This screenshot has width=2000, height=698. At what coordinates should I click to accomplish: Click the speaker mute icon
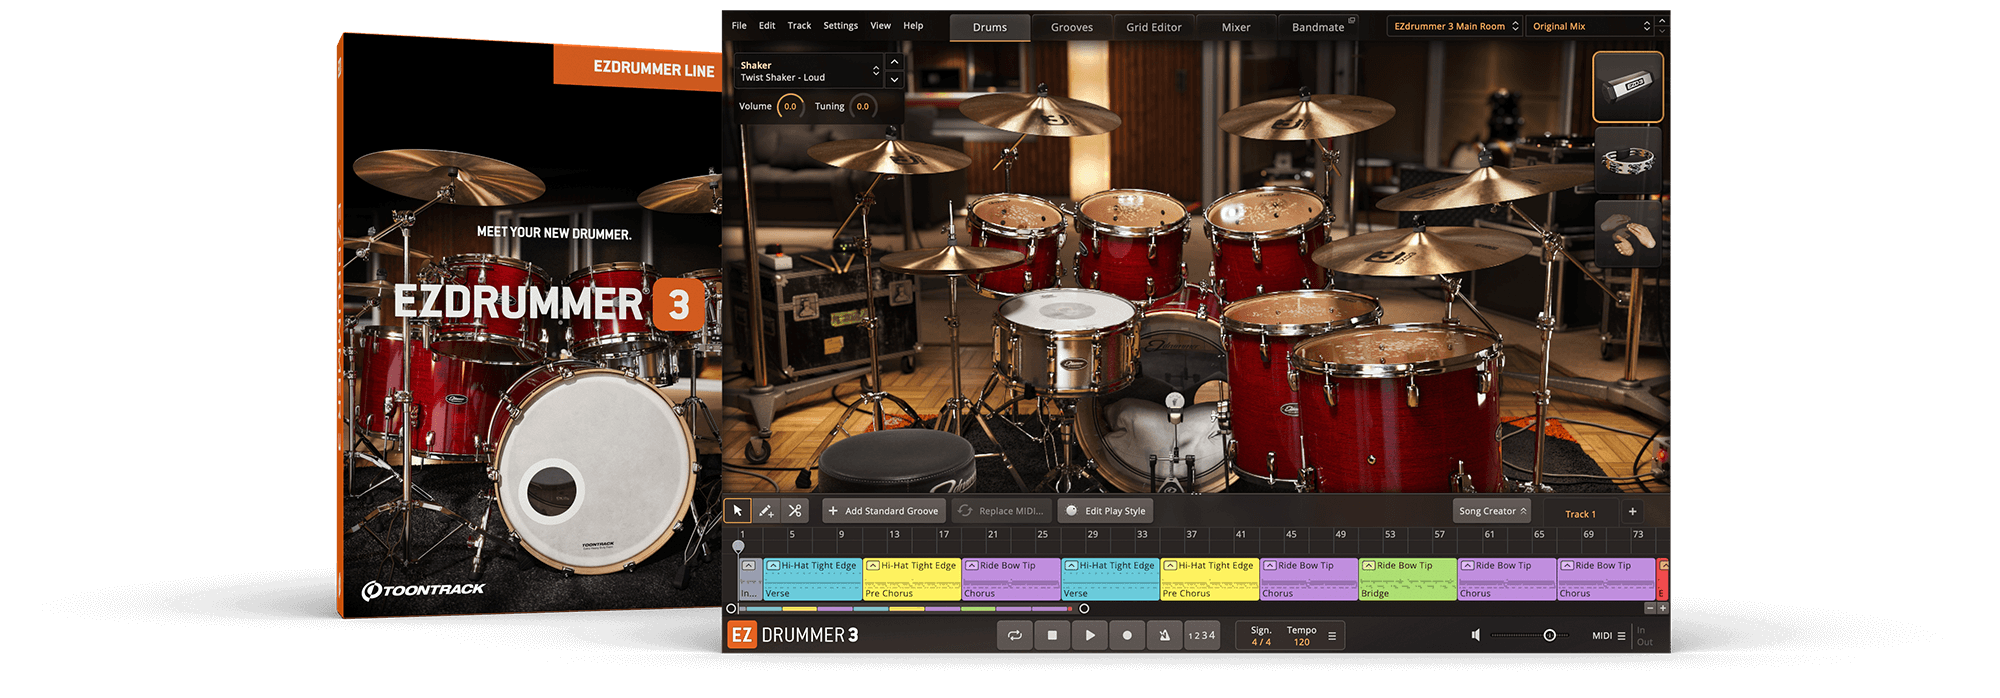pos(1475,635)
